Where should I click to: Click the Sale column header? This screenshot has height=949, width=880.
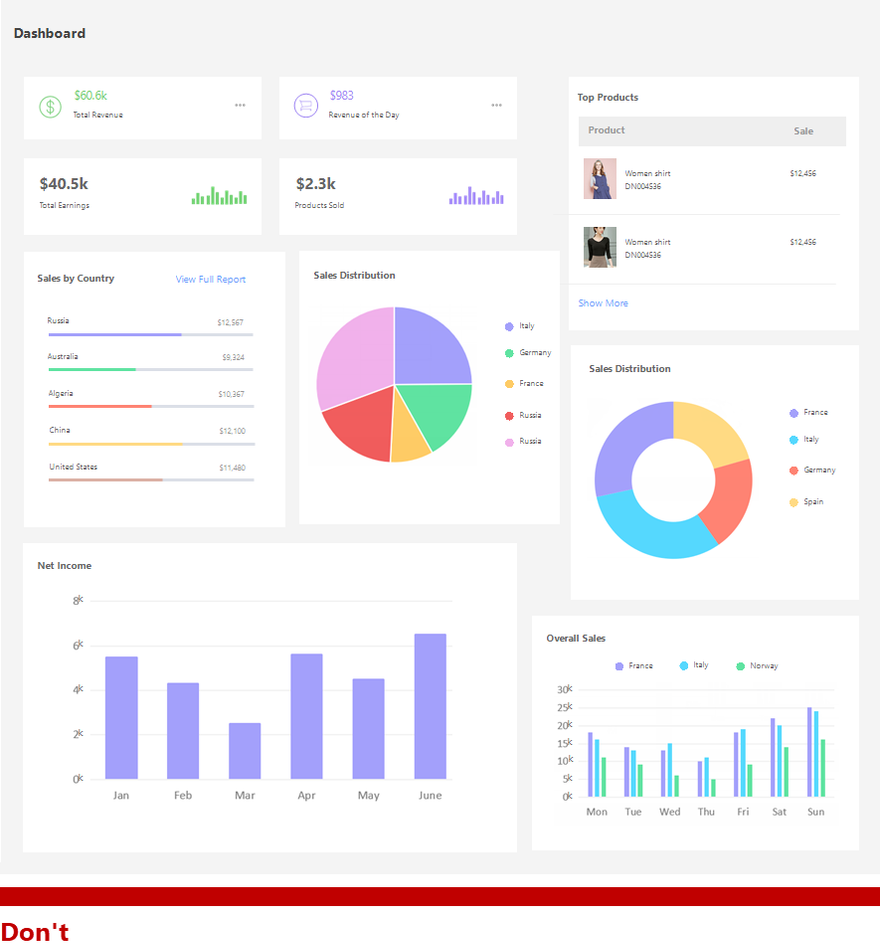[x=803, y=131]
